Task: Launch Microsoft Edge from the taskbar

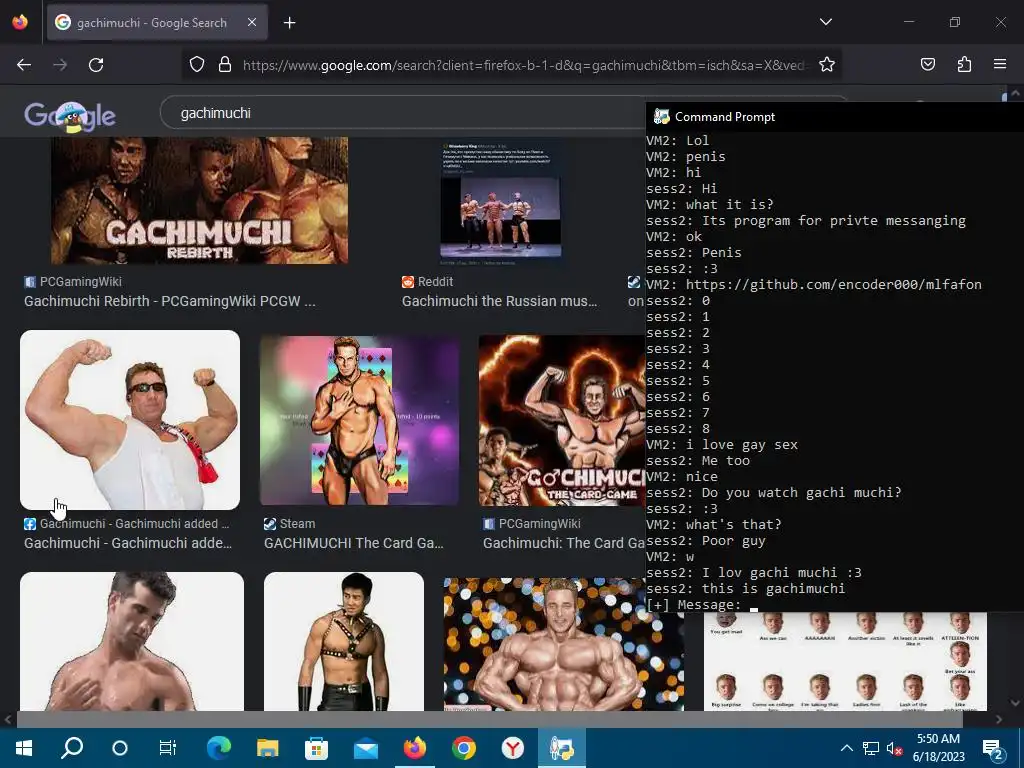Action: tap(219, 748)
